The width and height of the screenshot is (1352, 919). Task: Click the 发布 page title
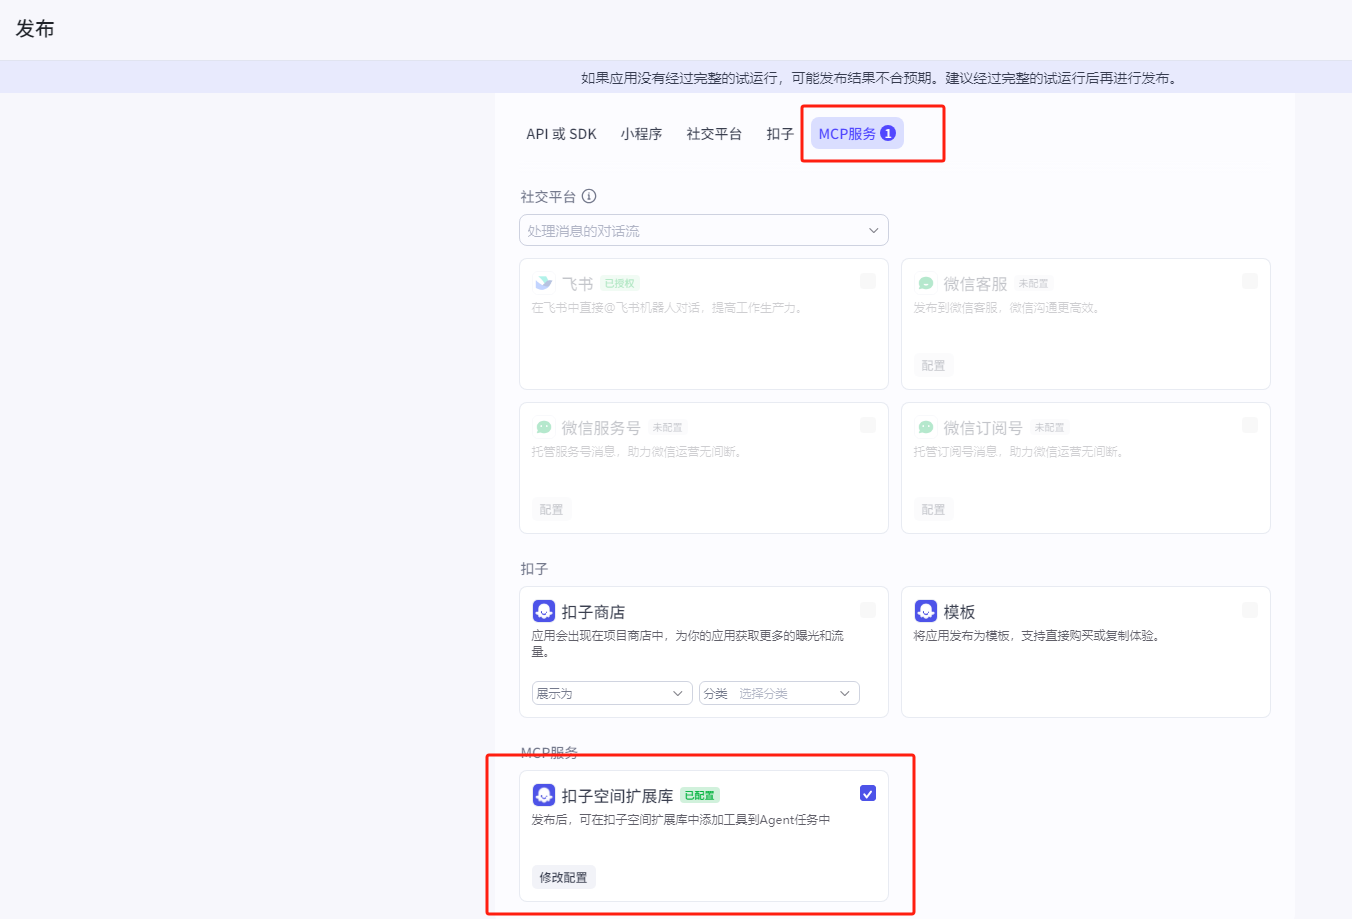(35, 29)
